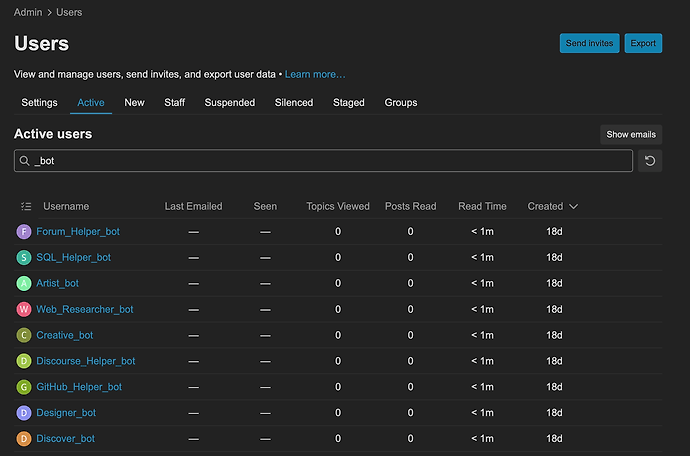Open the Groups tab
This screenshot has width=690, height=456.
[401, 103]
